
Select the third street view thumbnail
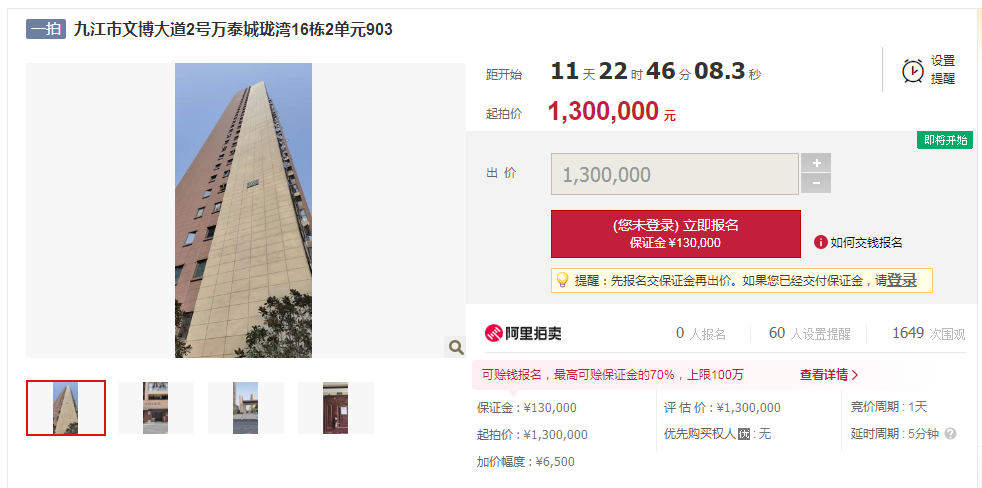point(246,408)
